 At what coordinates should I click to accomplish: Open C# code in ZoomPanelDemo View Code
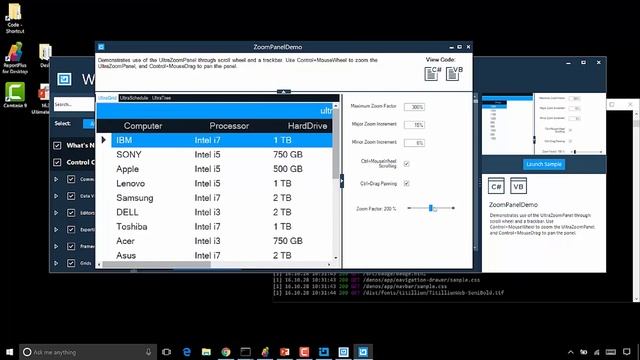coord(432,73)
